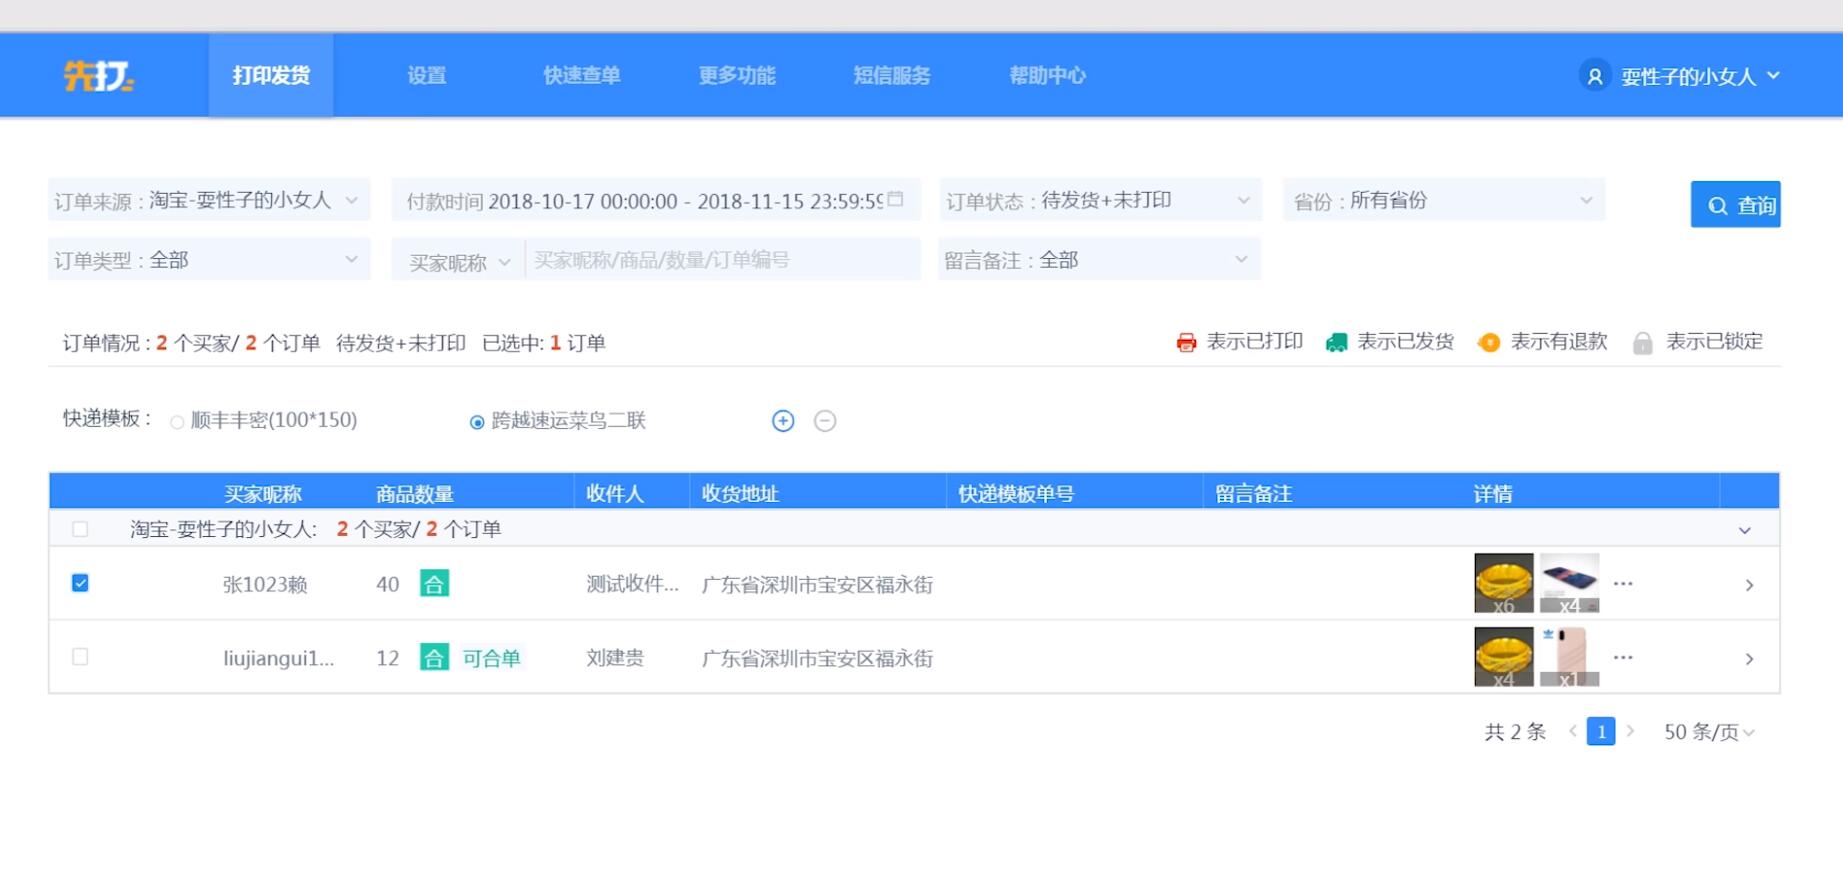
Task: Click quantity 12 in second row
Action: point(388,658)
